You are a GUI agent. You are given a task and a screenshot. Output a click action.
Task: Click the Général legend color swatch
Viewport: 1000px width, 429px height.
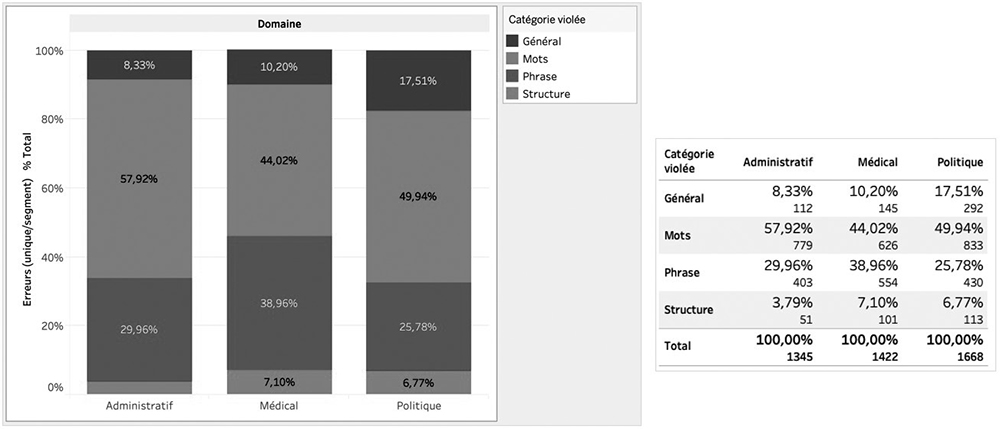point(512,41)
